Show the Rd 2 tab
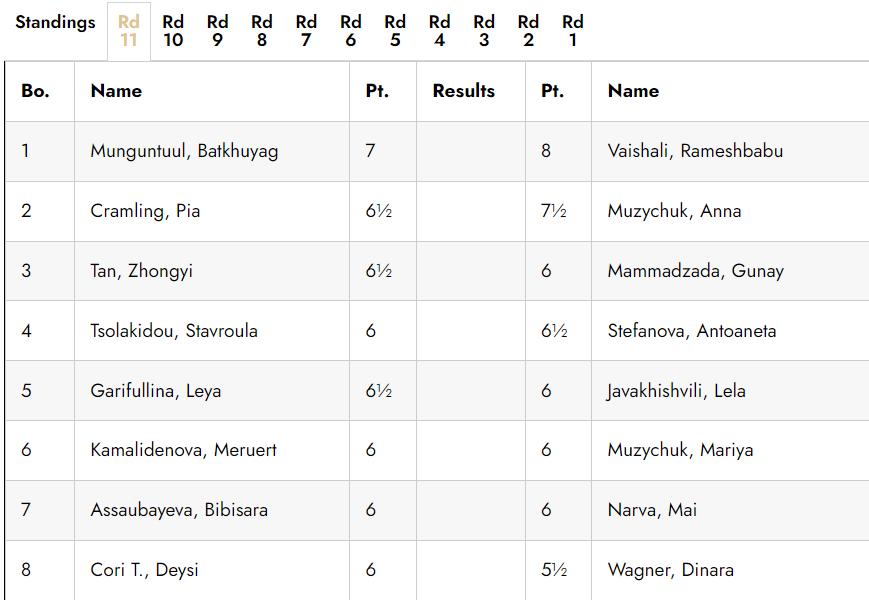869x600 pixels. click(528, 31)
